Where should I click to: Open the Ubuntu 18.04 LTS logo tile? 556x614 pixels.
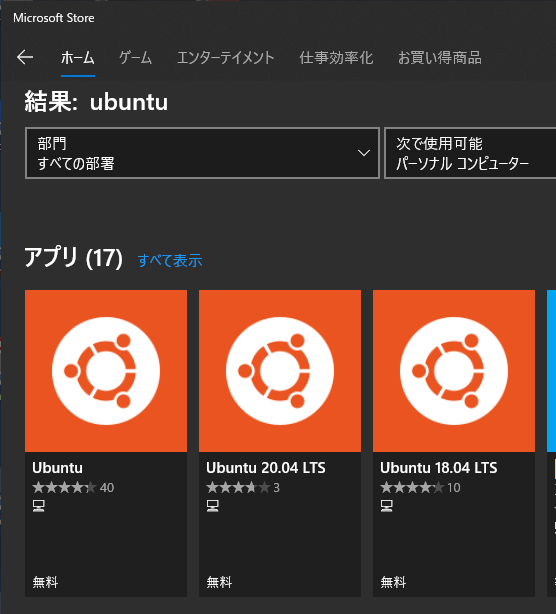click(x=454, y=371)
